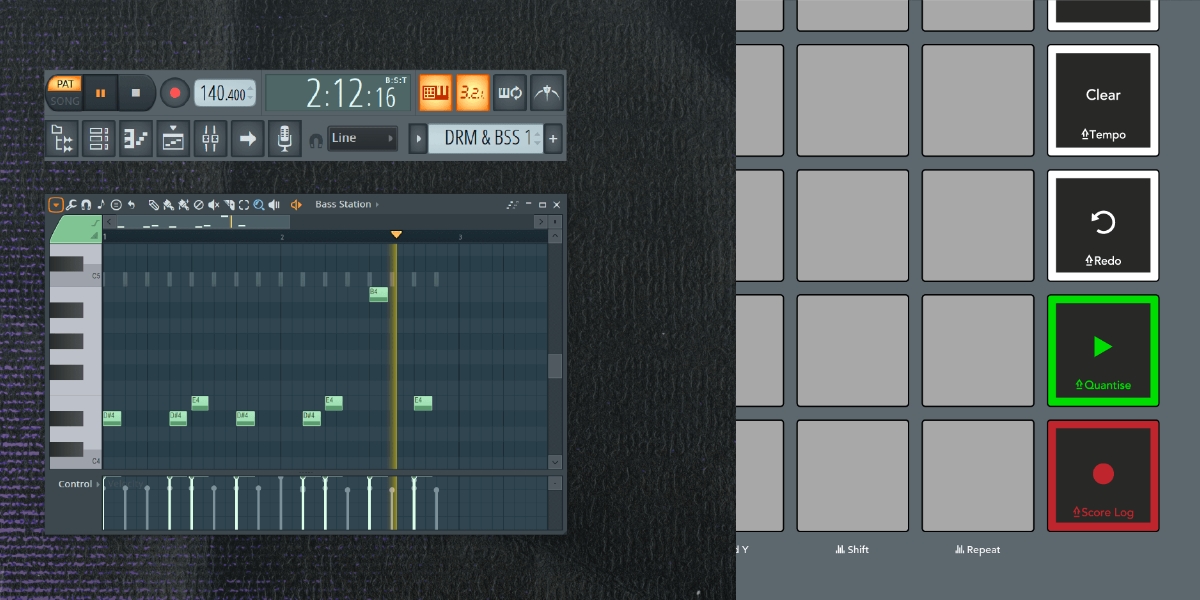
Task: Select the Mute tool speaker-x icon
Action: (213, 204)
